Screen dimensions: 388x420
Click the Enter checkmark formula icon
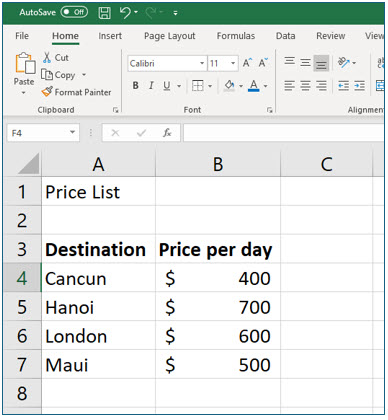click(141, 133)
